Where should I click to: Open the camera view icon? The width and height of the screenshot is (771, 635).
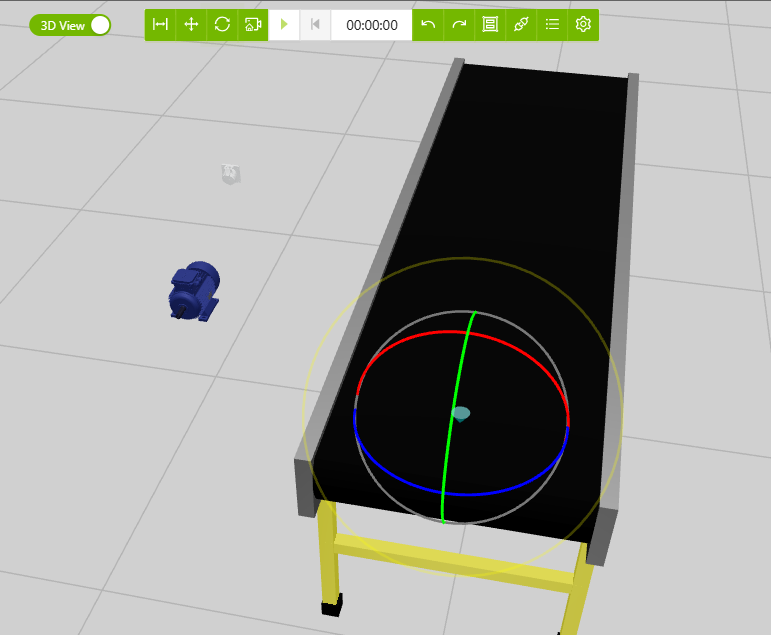[x=253, y=25]
